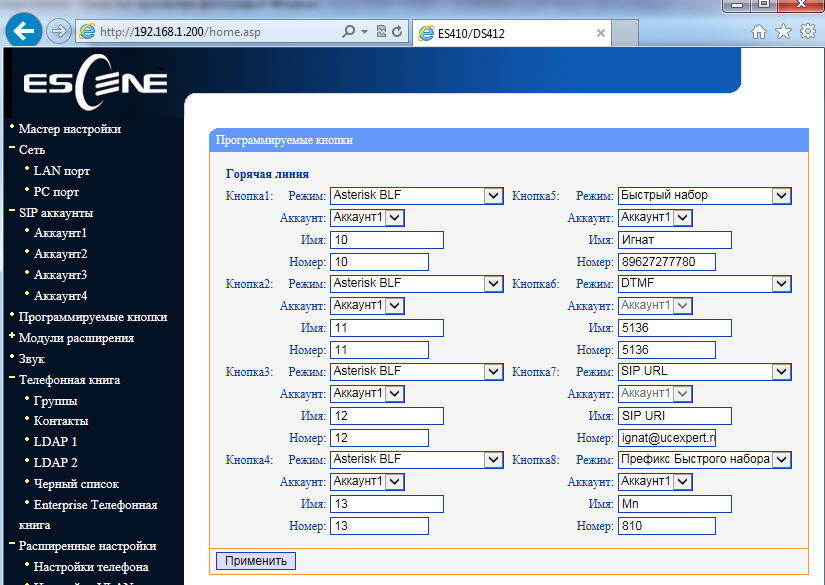Image resolution: width=825 pixels, height=585 pixels.
Task: Click Имя field containing SIP URI
Action: pos(675,416)
